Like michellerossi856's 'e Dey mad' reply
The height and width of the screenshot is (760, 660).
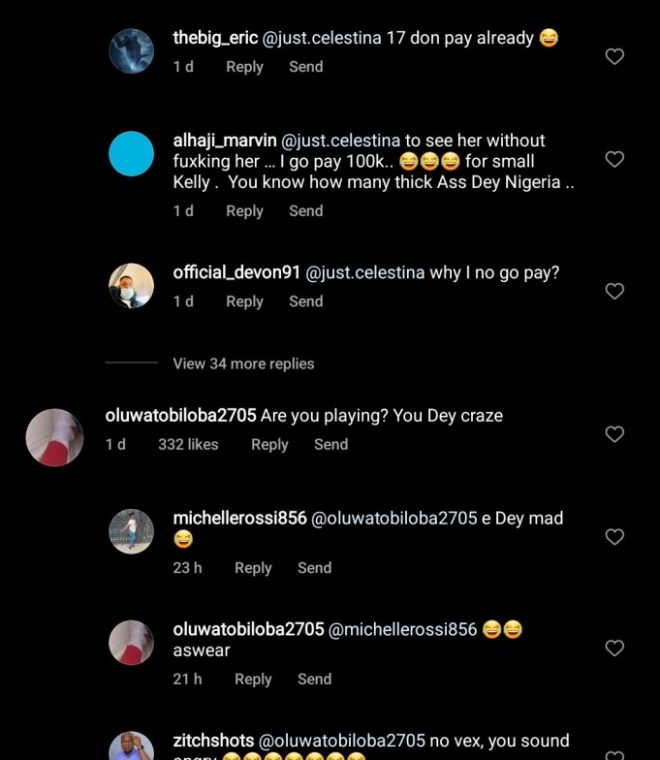[x=615, y=537]
